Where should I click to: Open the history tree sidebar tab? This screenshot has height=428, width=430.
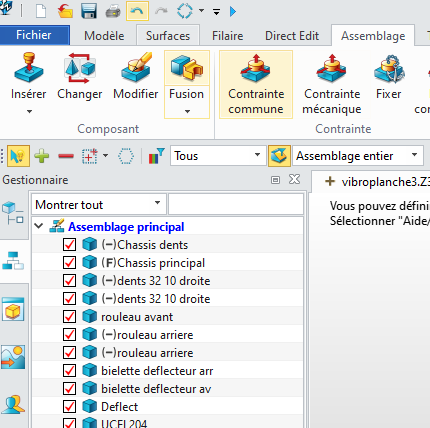click(x=13, y=213)
